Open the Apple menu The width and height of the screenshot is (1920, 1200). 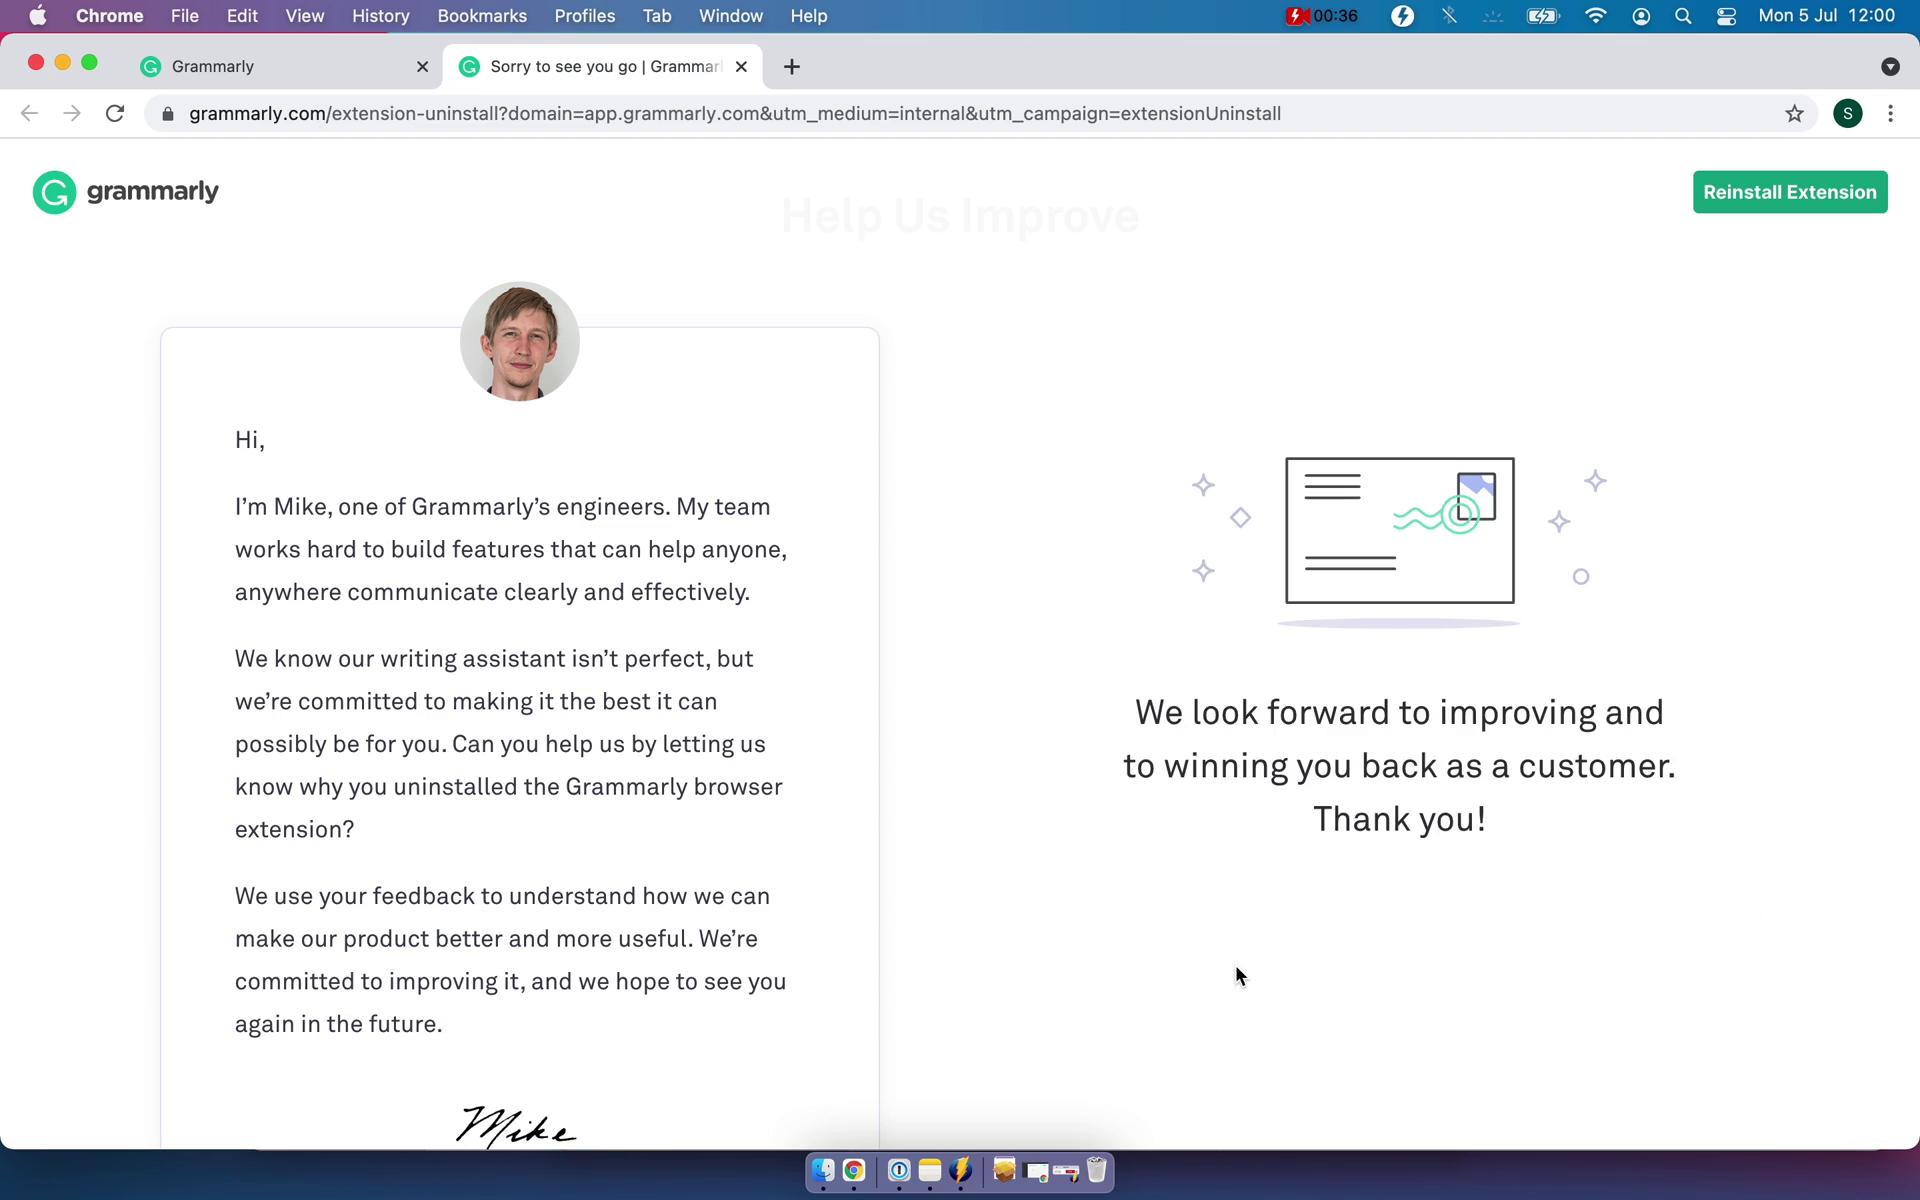coord(38,16)
